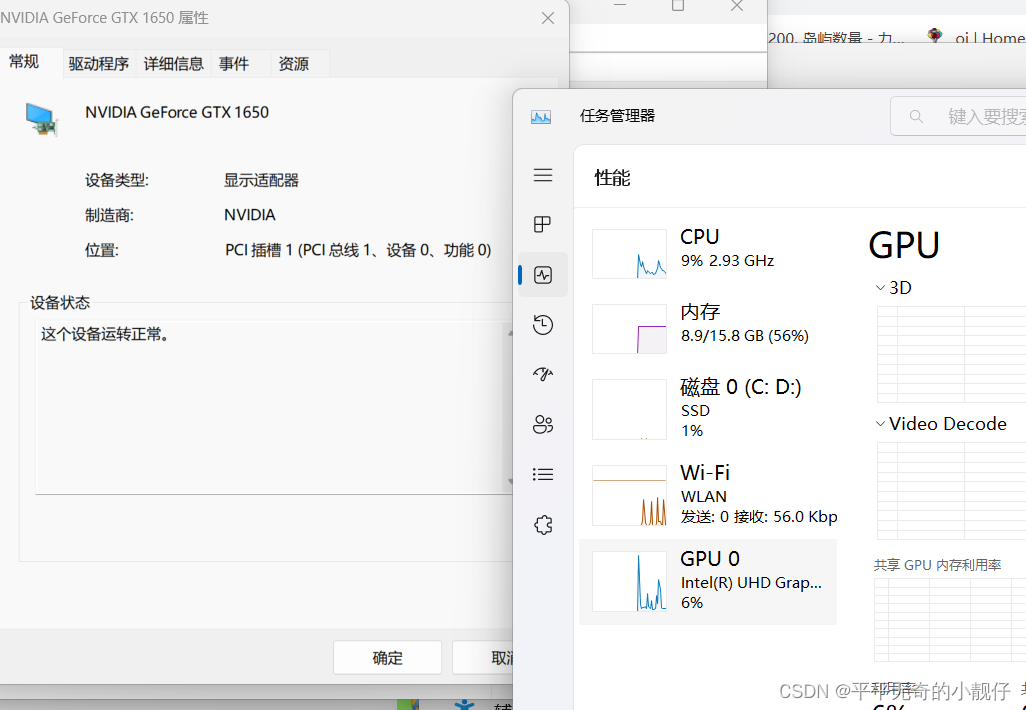Open the App history clock icon
Screen dimensions: 1026x710
(542, 325)
